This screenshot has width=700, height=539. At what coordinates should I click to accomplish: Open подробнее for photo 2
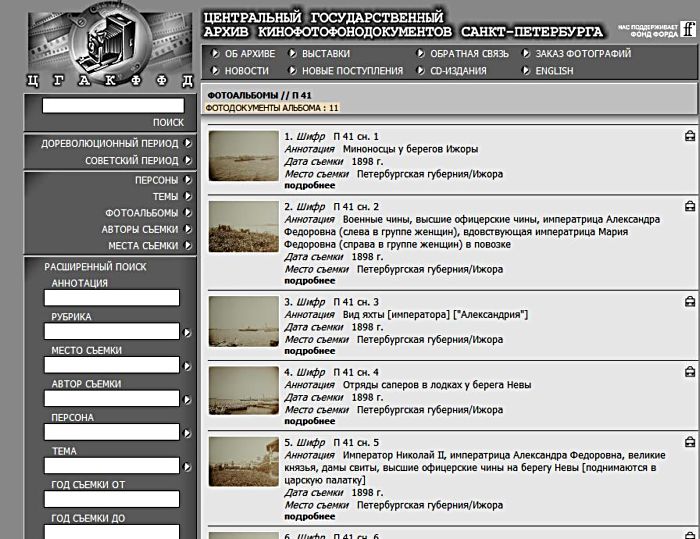(309, 281)
